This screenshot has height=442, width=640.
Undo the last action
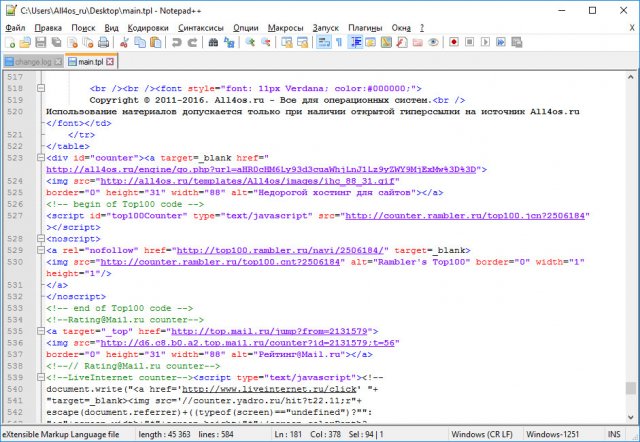pyautogui.click(x=176, y=42)
